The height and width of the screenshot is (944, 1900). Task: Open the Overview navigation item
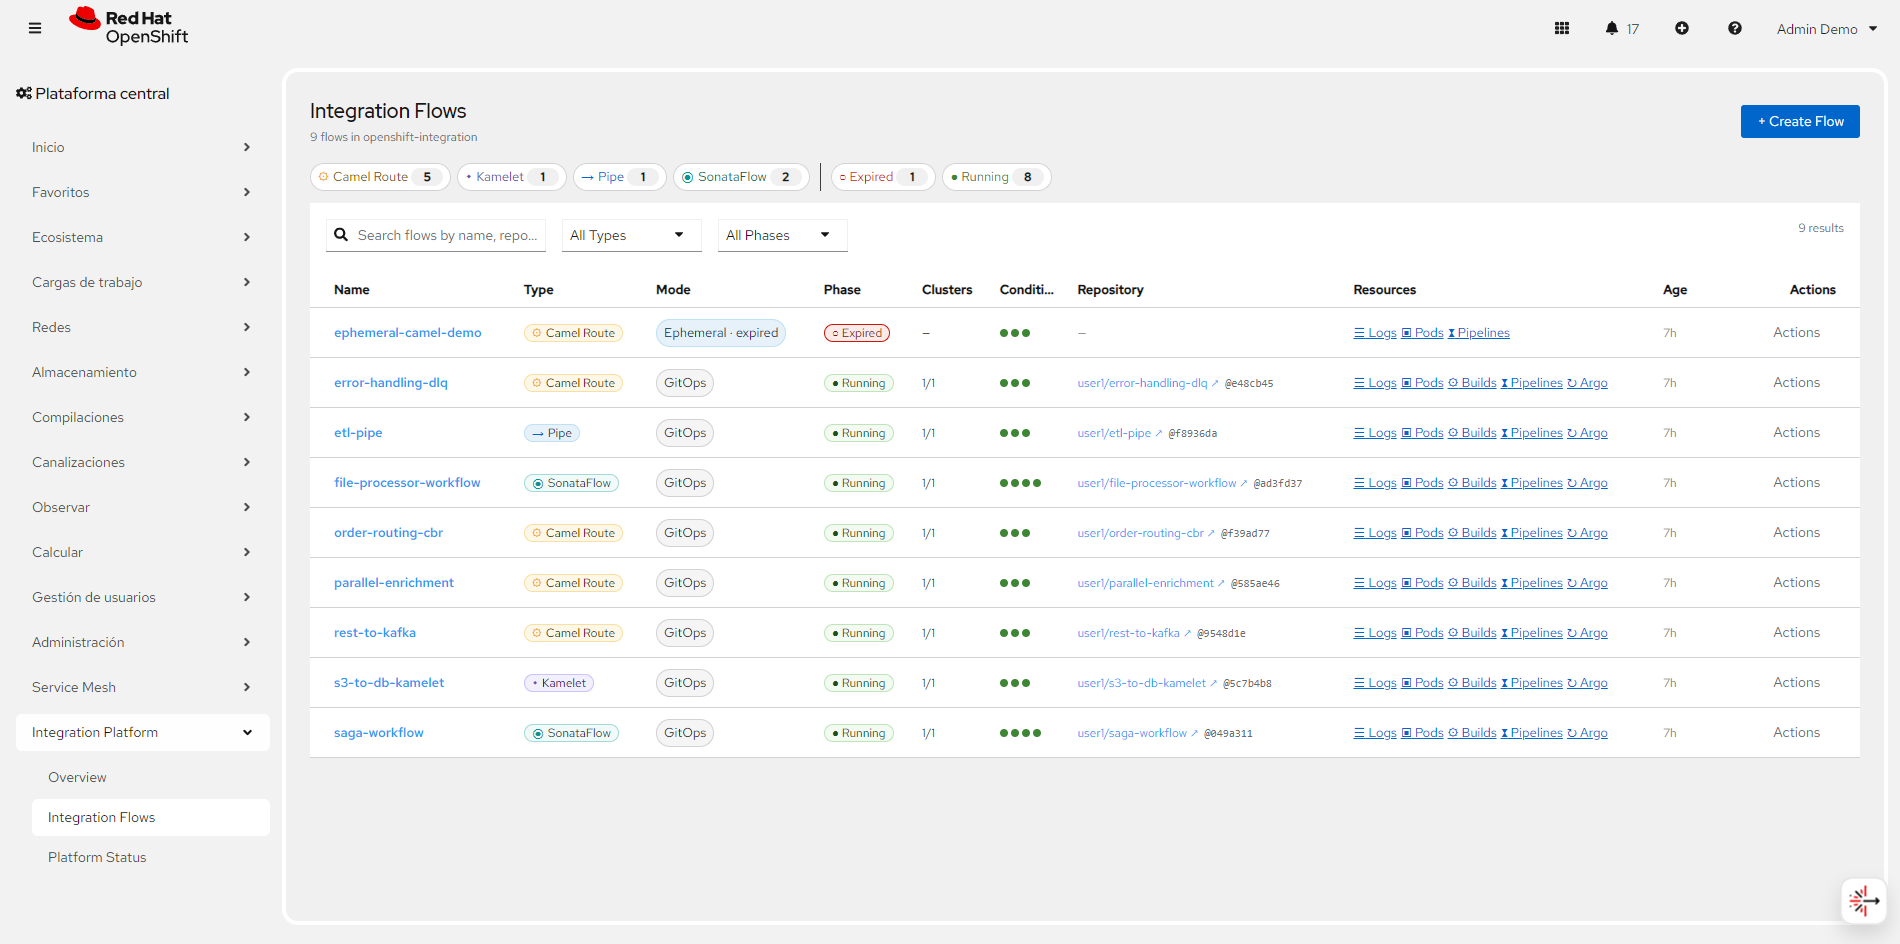point(150,777)
